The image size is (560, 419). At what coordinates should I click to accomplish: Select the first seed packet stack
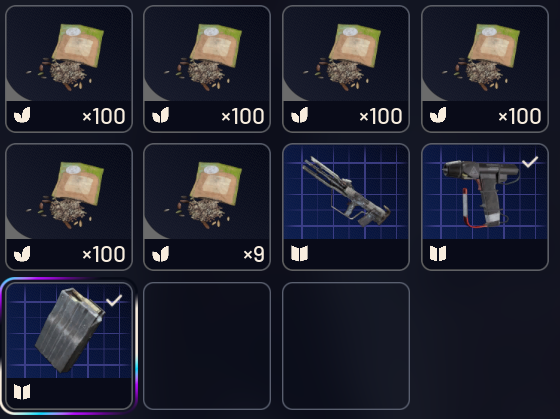pos(69,69)
